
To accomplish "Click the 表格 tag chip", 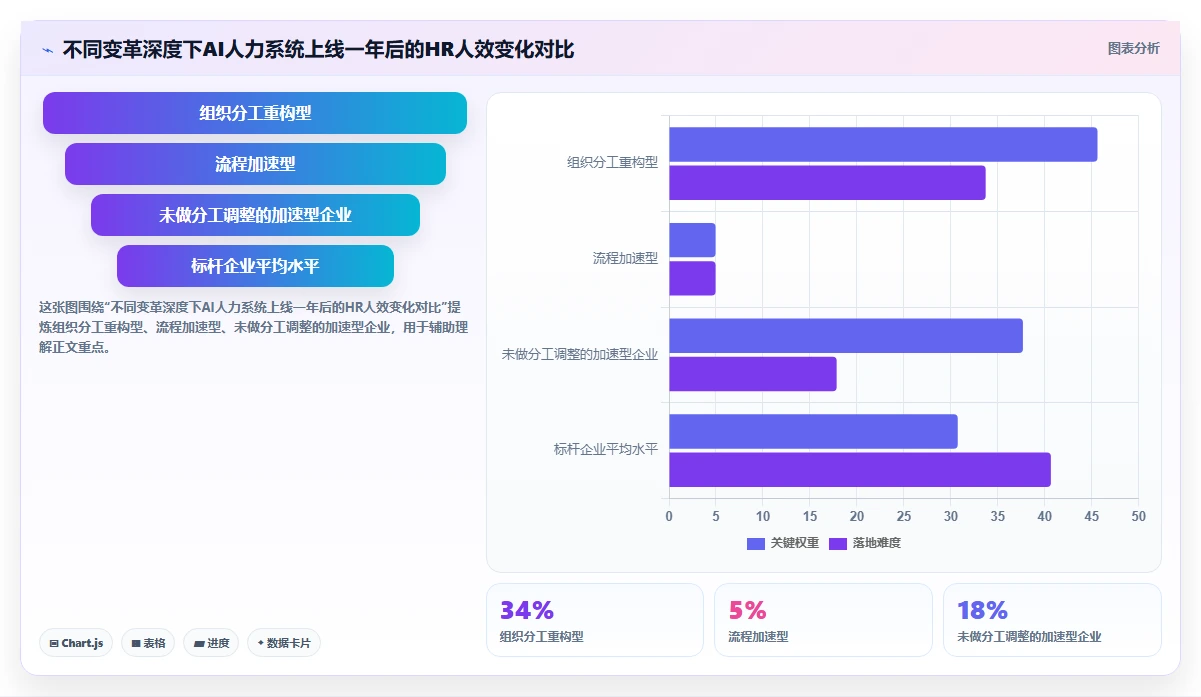I will (x=148, y=643).
